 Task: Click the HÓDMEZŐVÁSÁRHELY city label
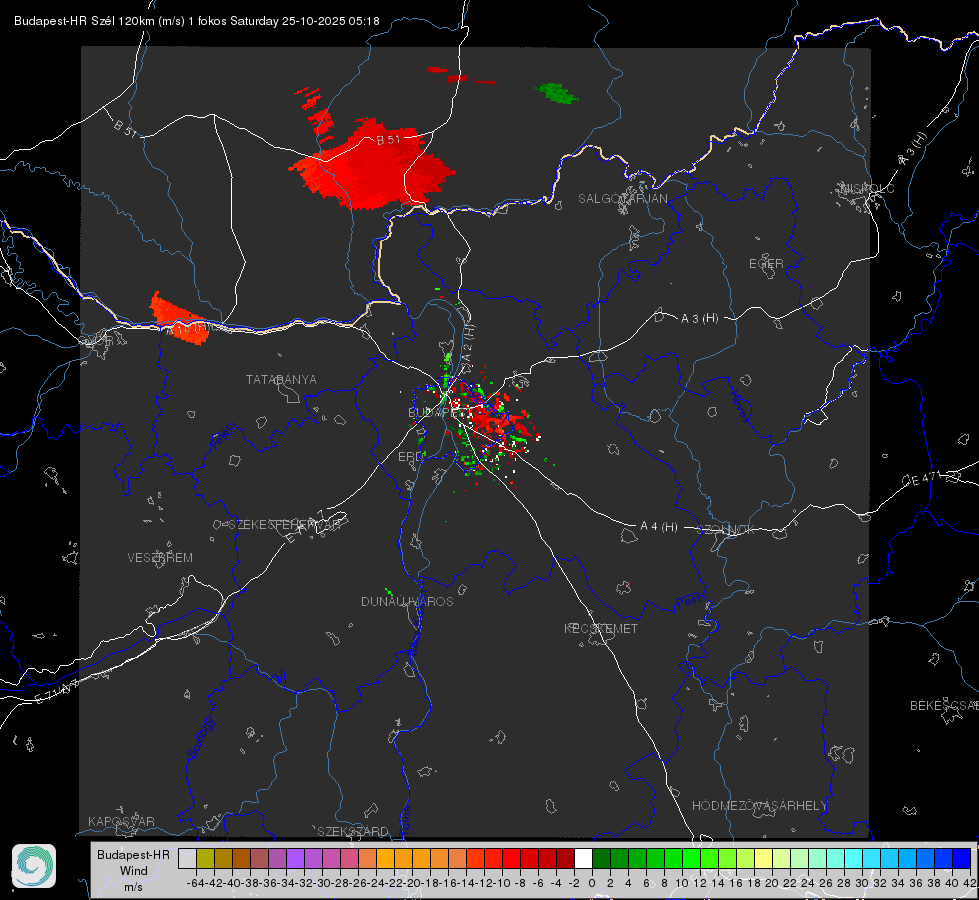pos(759,806)
